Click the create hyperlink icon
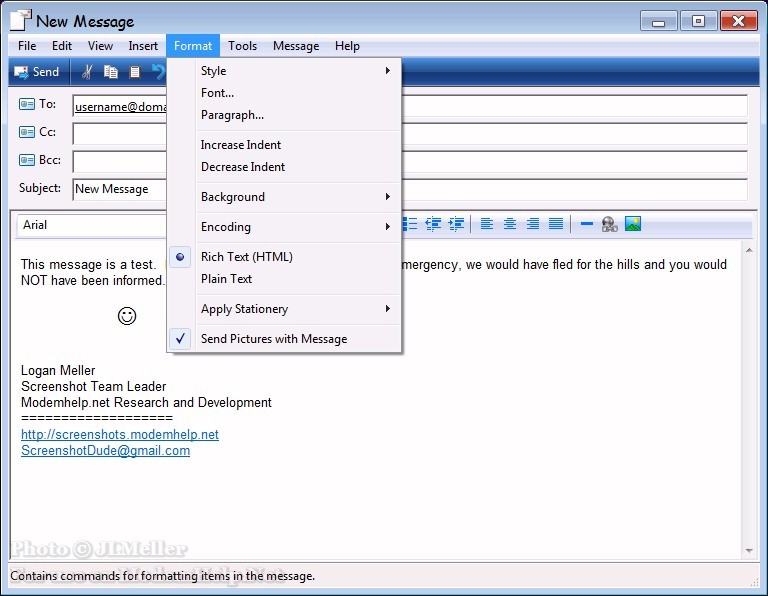Screen dimensions: 768x596 click(x=609, y=224)
